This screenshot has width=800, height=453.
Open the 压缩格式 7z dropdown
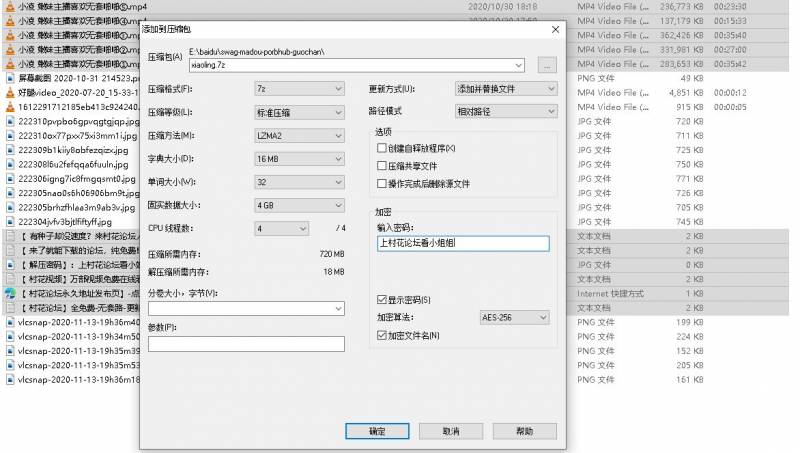[x=299, y=89]
